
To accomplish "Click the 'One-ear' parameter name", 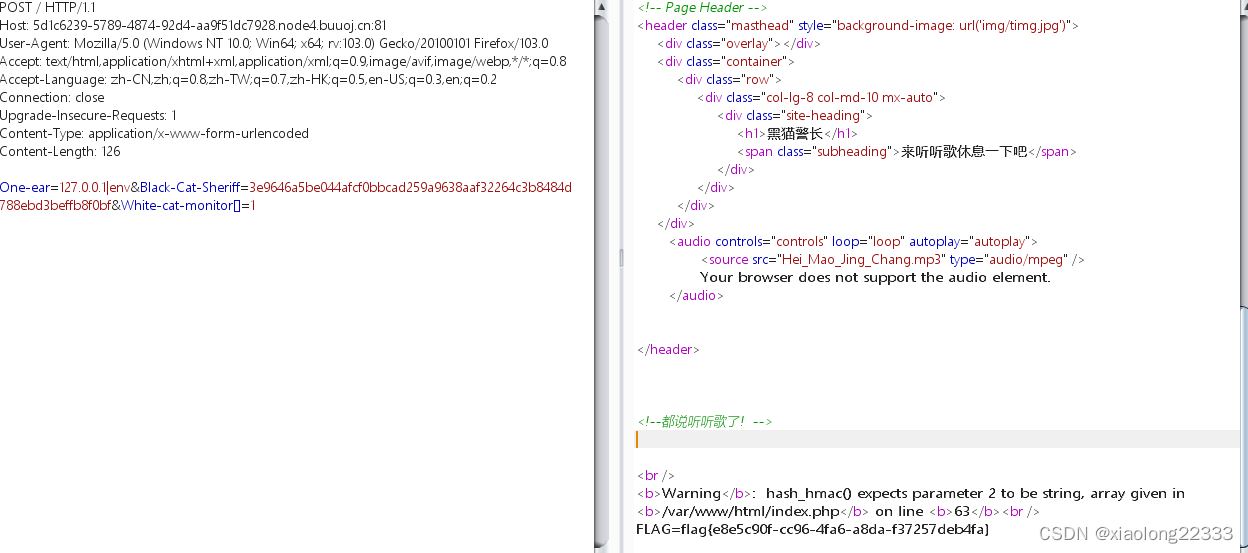I will click(25, 187).
